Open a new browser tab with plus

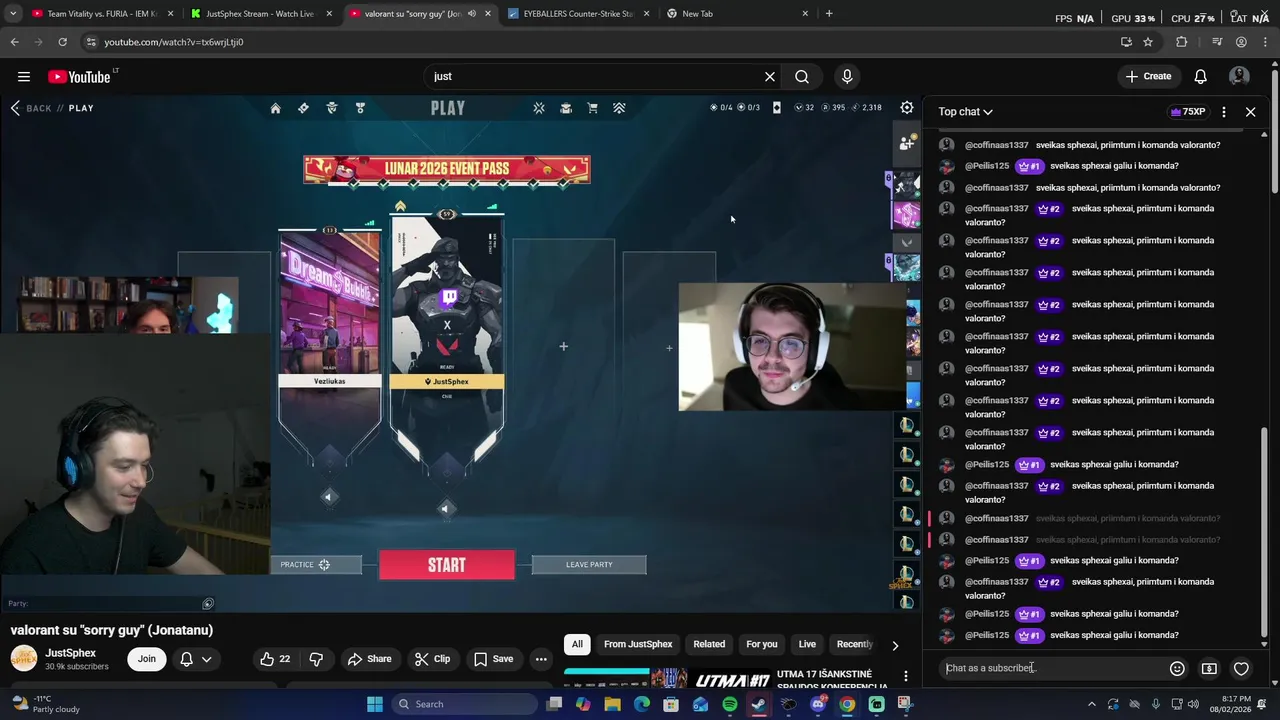pyautogui.click(x=829, y=14)
